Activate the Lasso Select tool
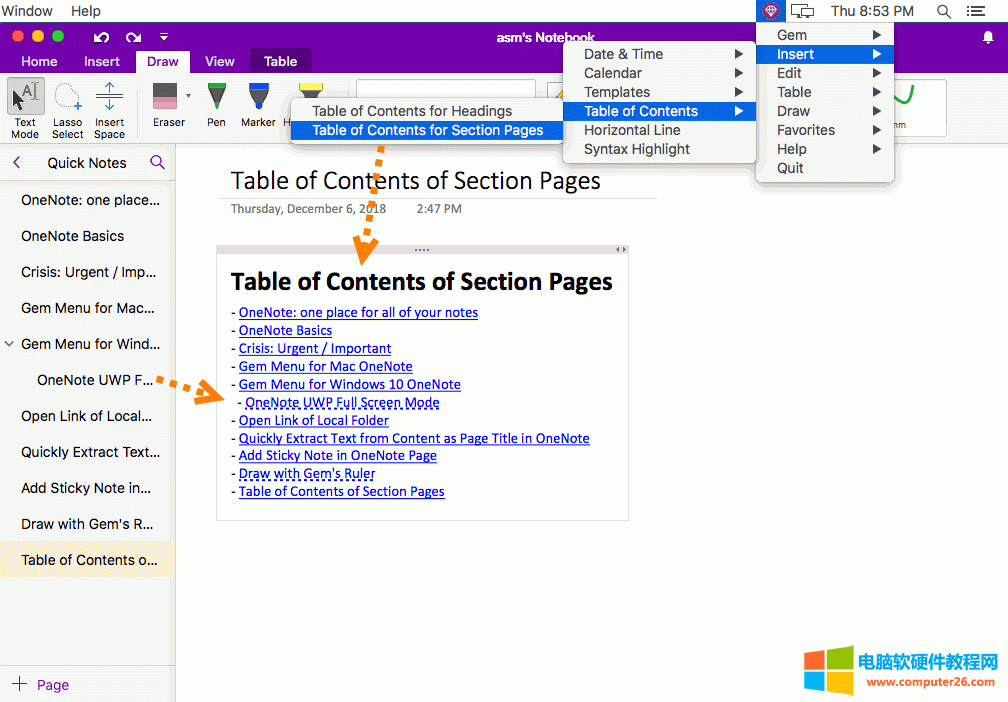Viewport: 1008px width, 702px height. (68, 108)
